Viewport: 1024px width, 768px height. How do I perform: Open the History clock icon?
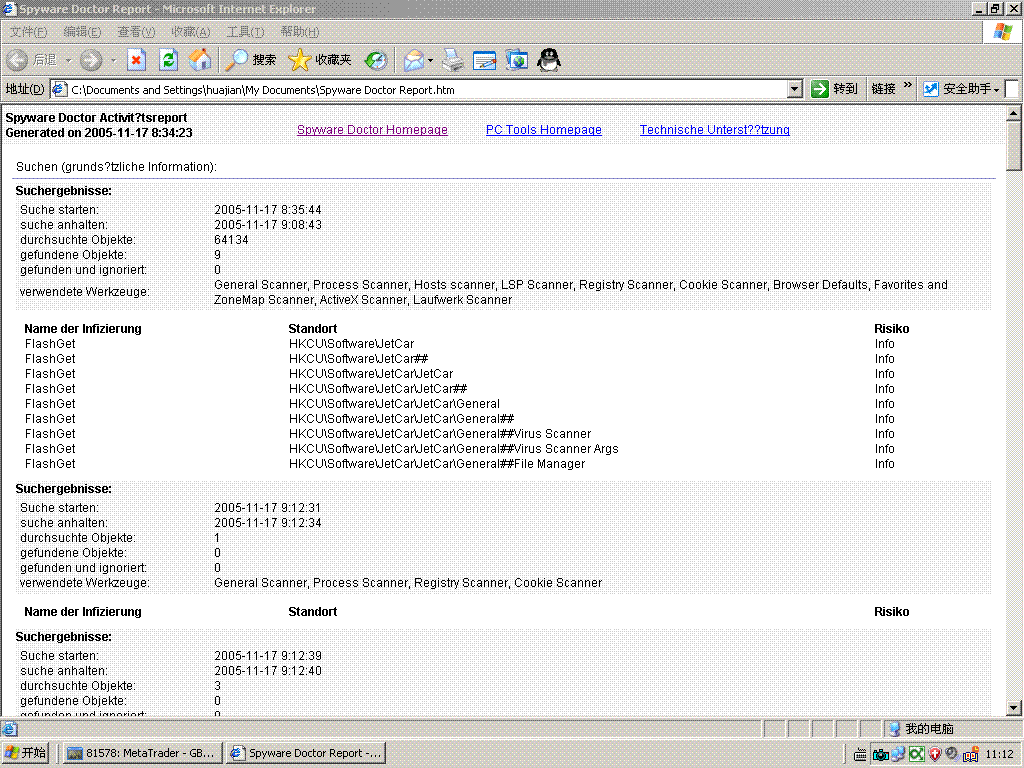376,60
